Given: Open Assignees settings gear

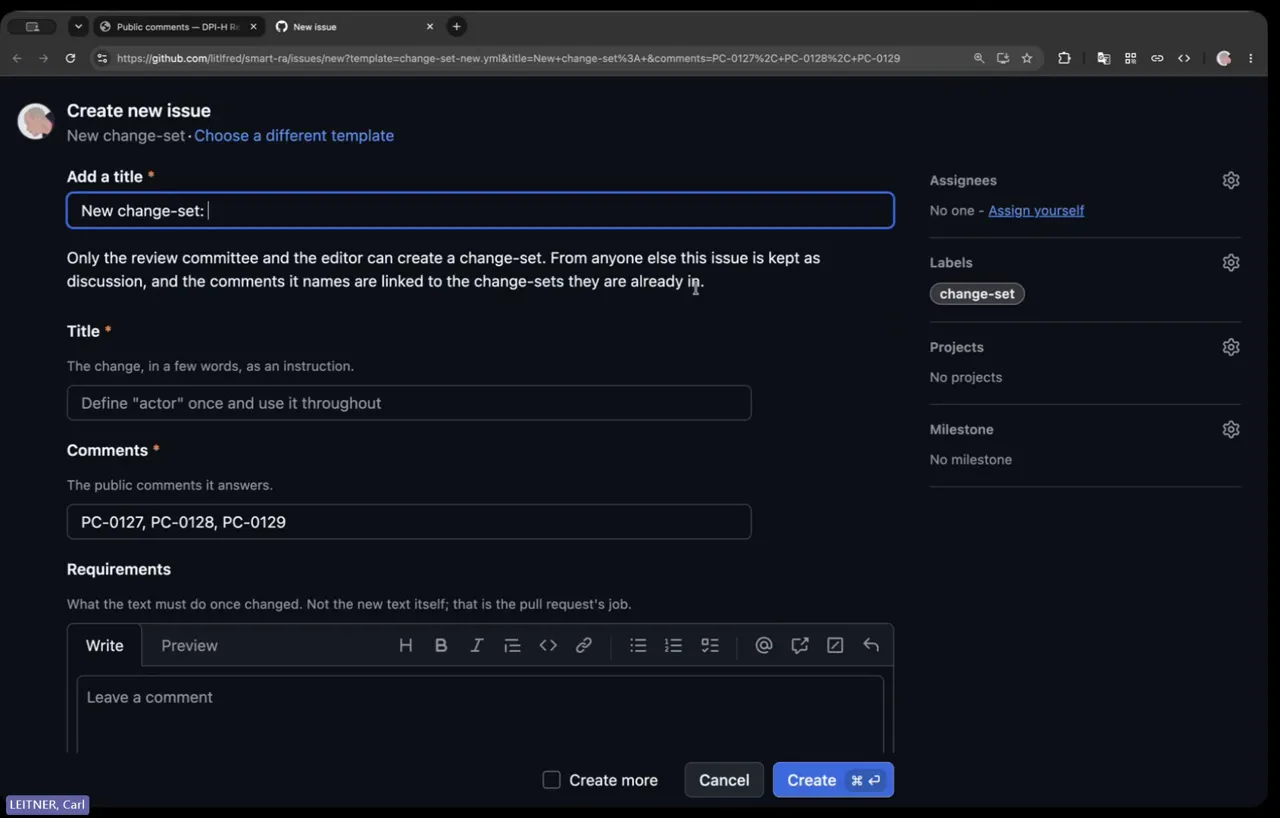Looking at the screenshot, I should point(1231,180).
